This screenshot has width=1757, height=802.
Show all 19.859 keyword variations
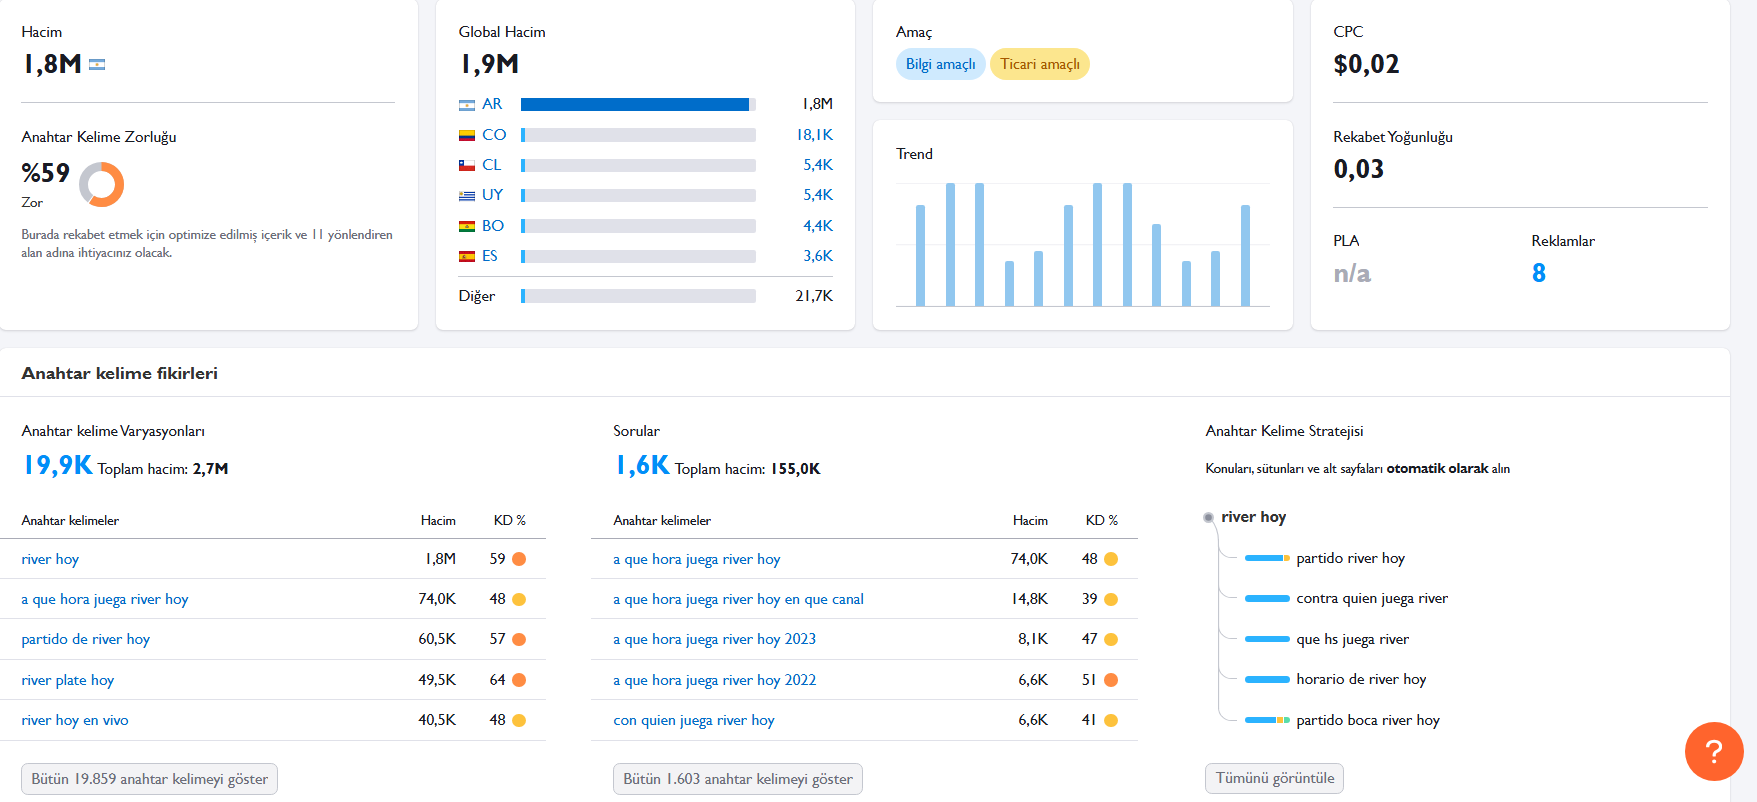149,779
